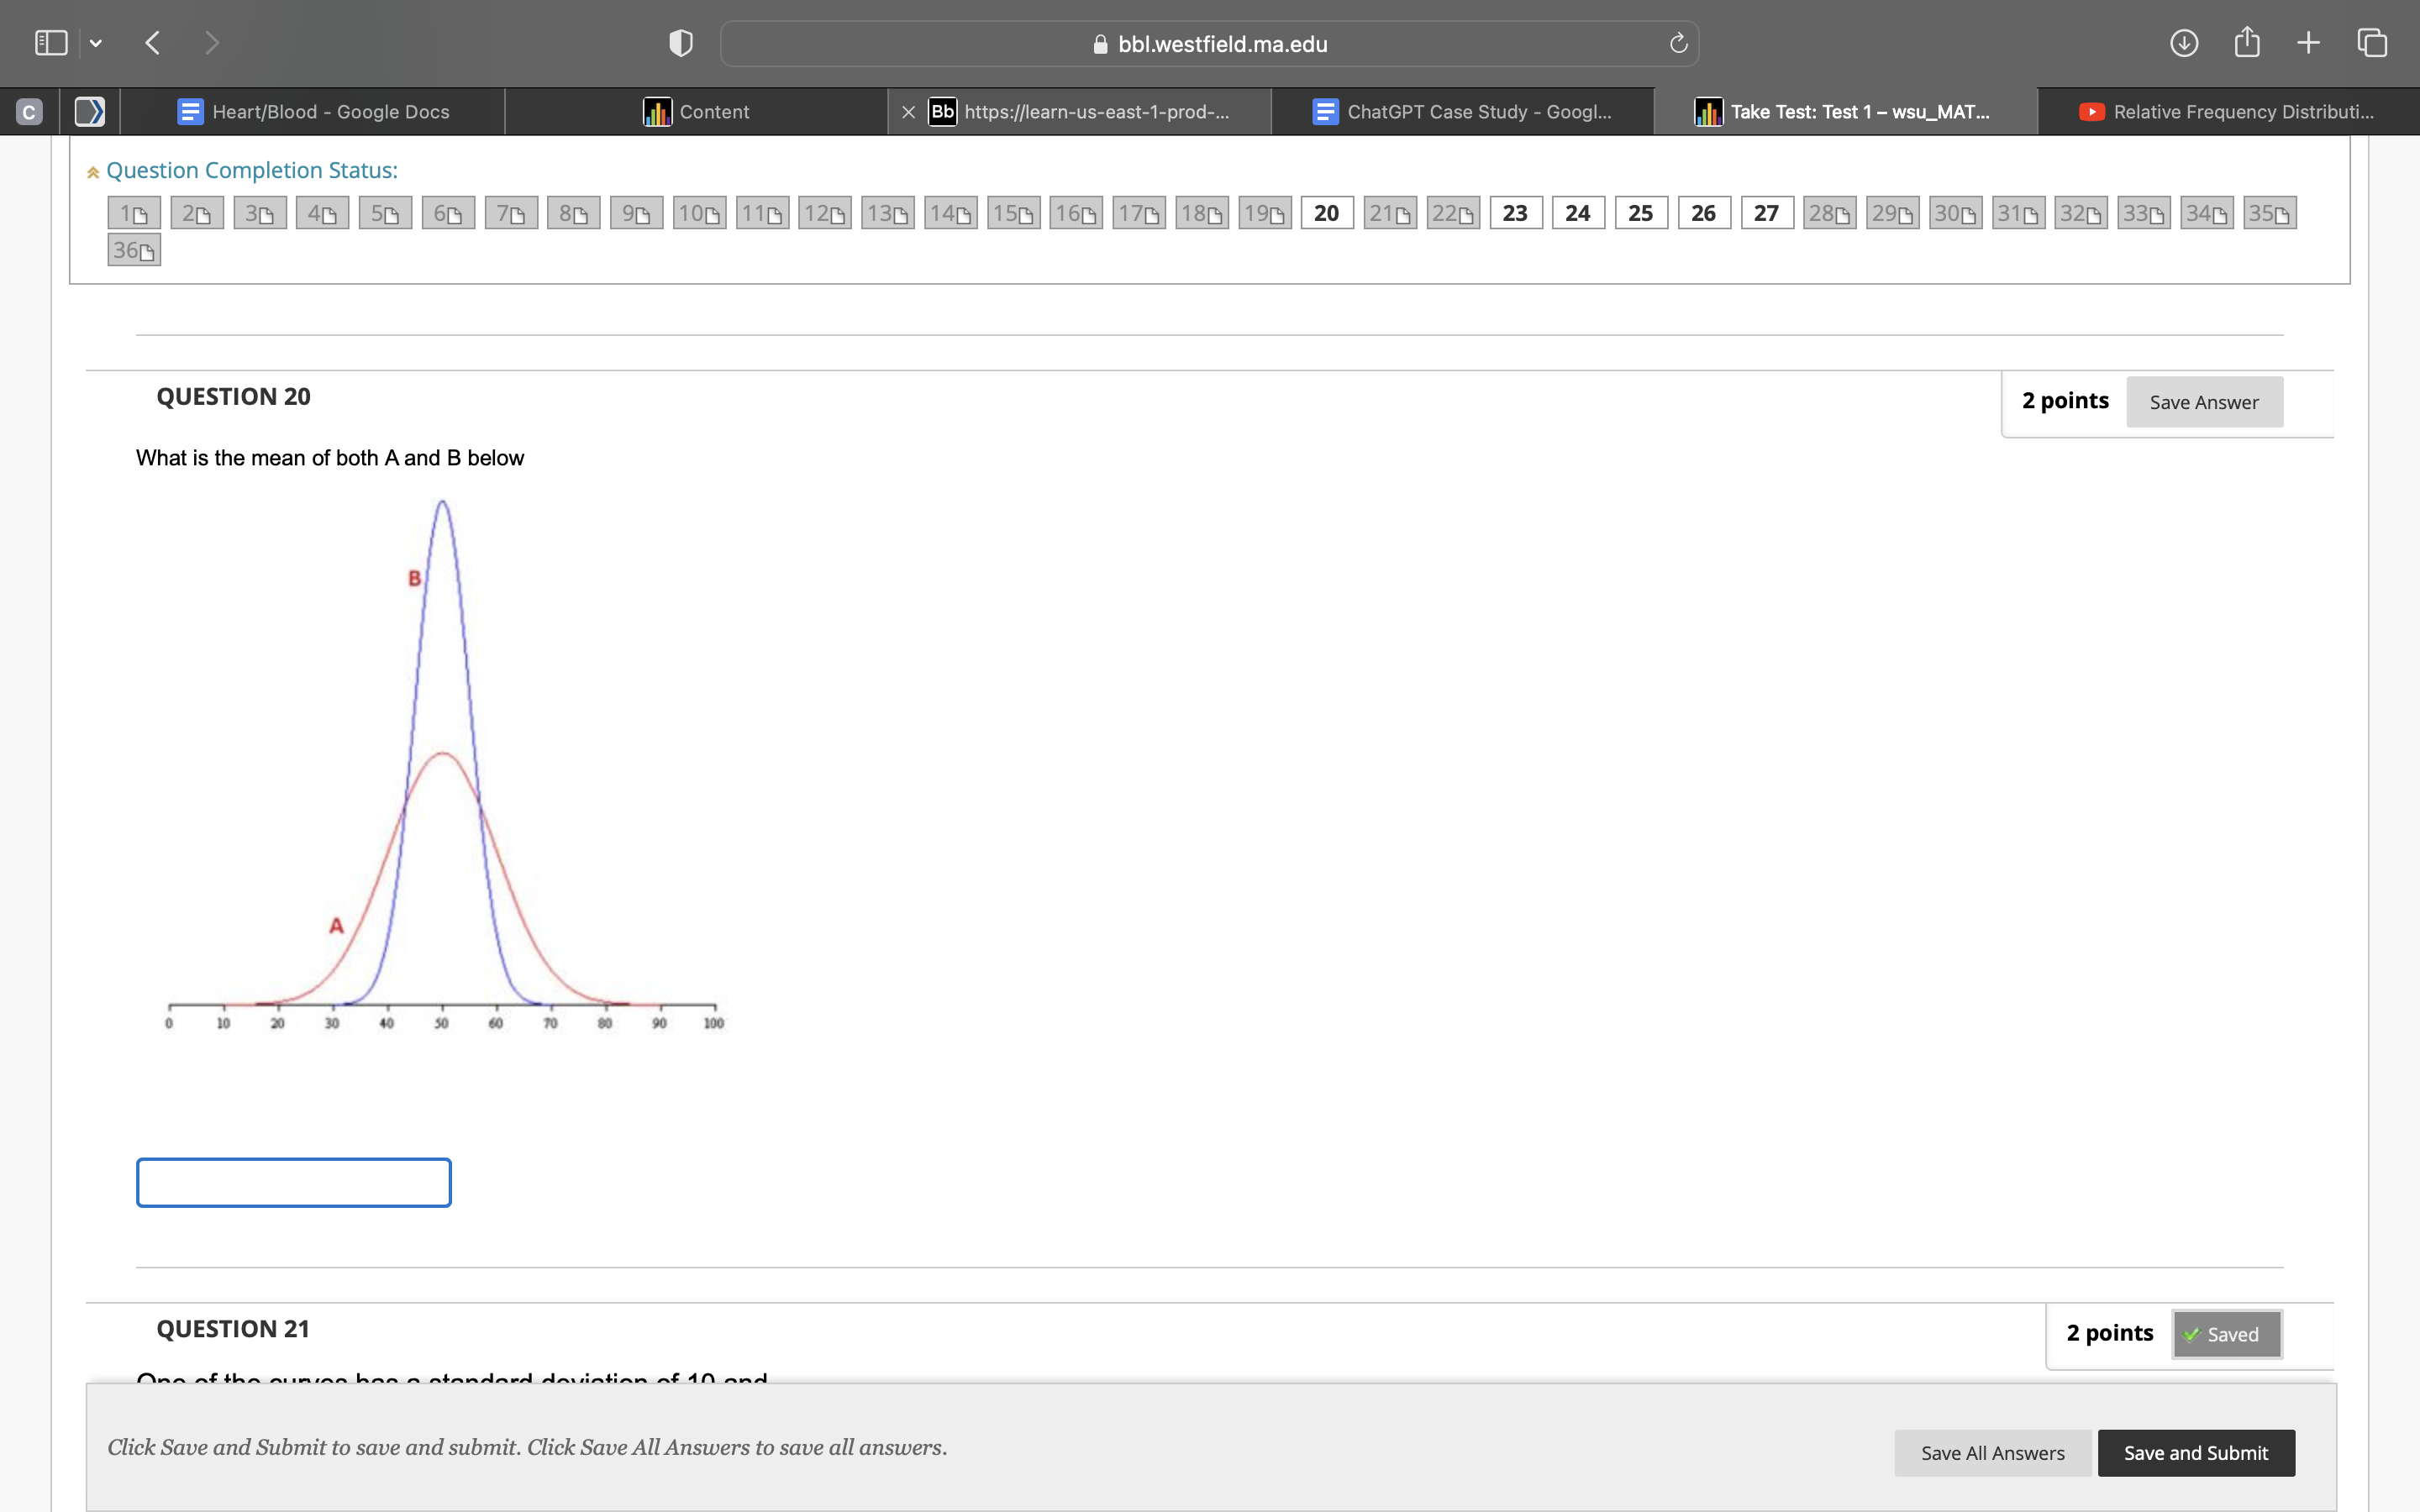Go forward to the next page
2420x1512 pixels.
(211, 43)
